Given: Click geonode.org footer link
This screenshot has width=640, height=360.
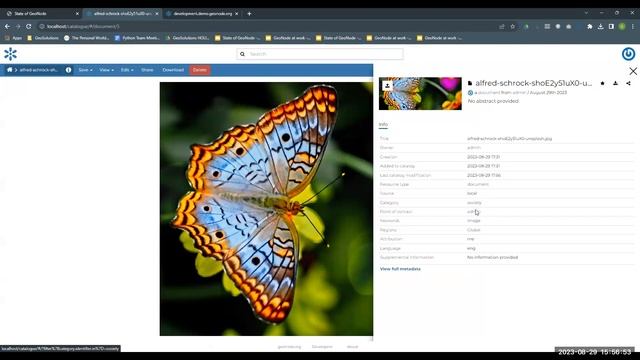Looking at the screenshot, I should (289, 347).
